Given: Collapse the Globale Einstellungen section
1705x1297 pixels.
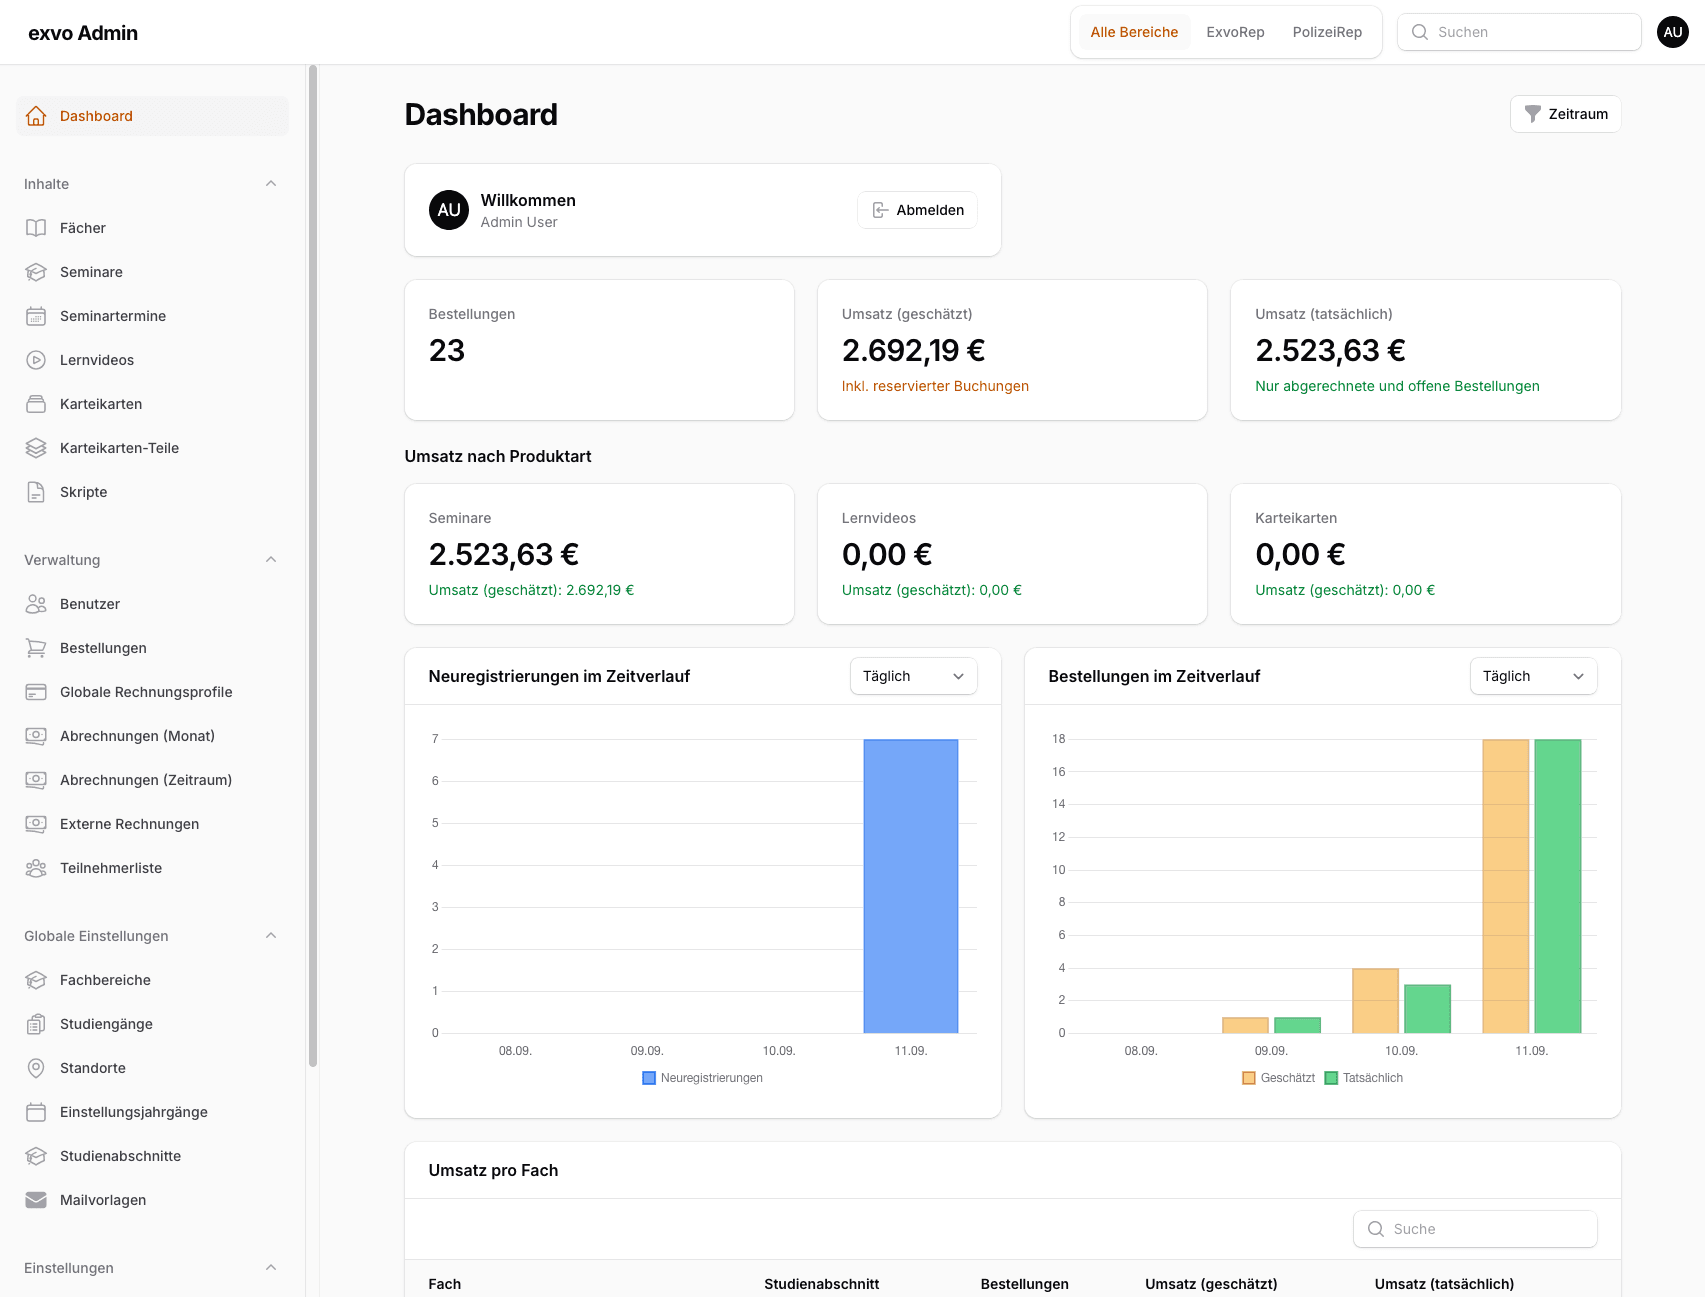Looking at the screenshot, I should click(271, 936).
